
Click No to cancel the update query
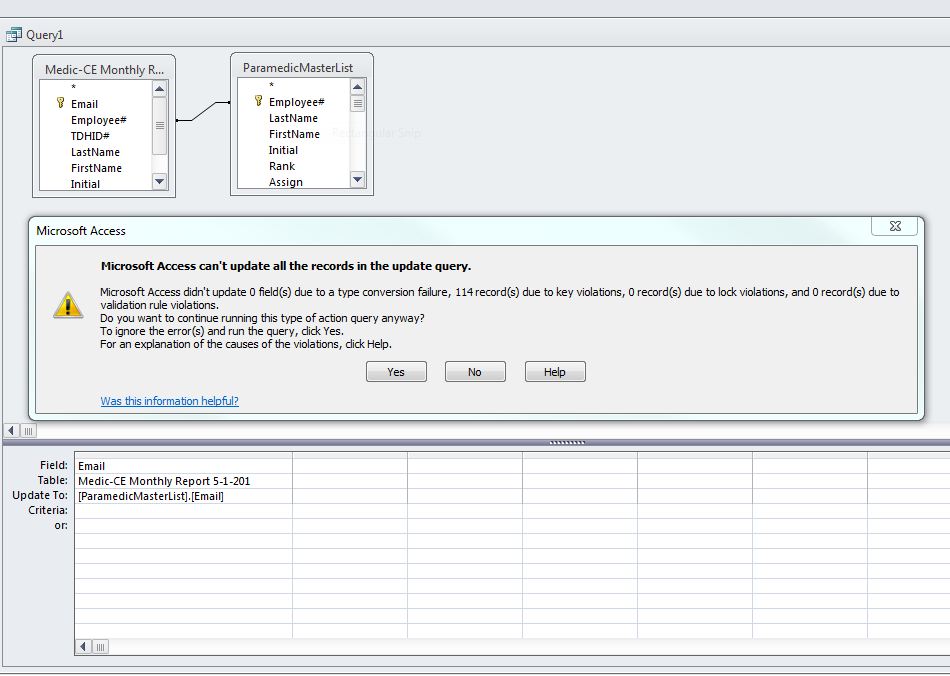(475, 372)
